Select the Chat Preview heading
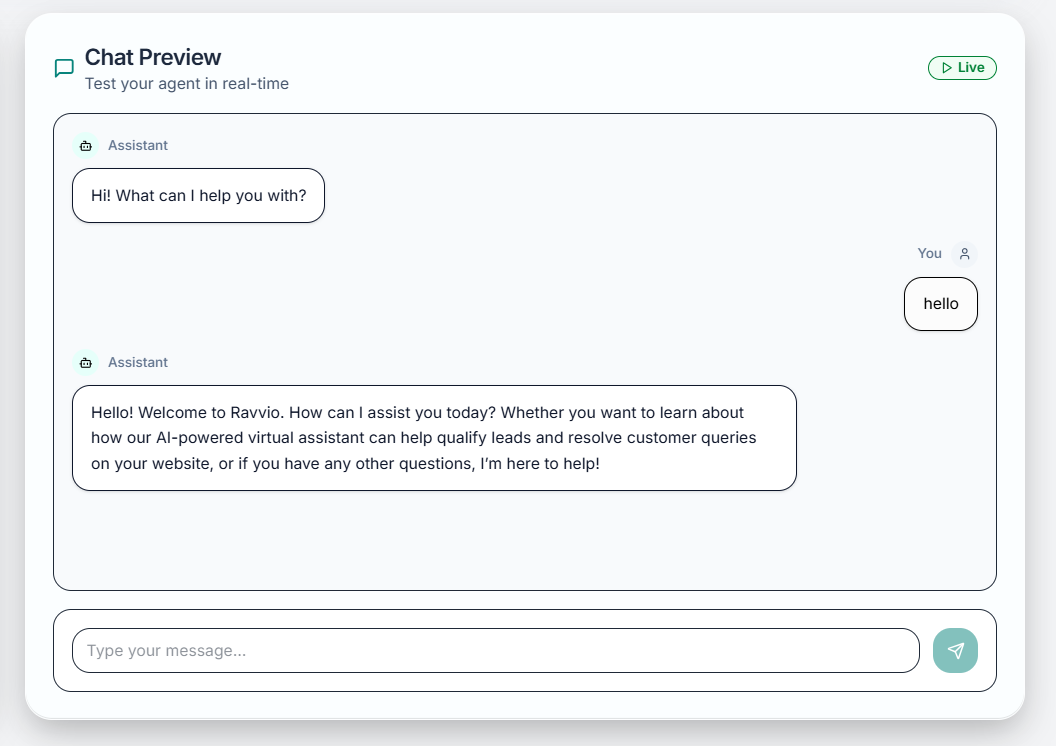The image size is (1056, 746). pyautogui.click(x=153, y=57)
